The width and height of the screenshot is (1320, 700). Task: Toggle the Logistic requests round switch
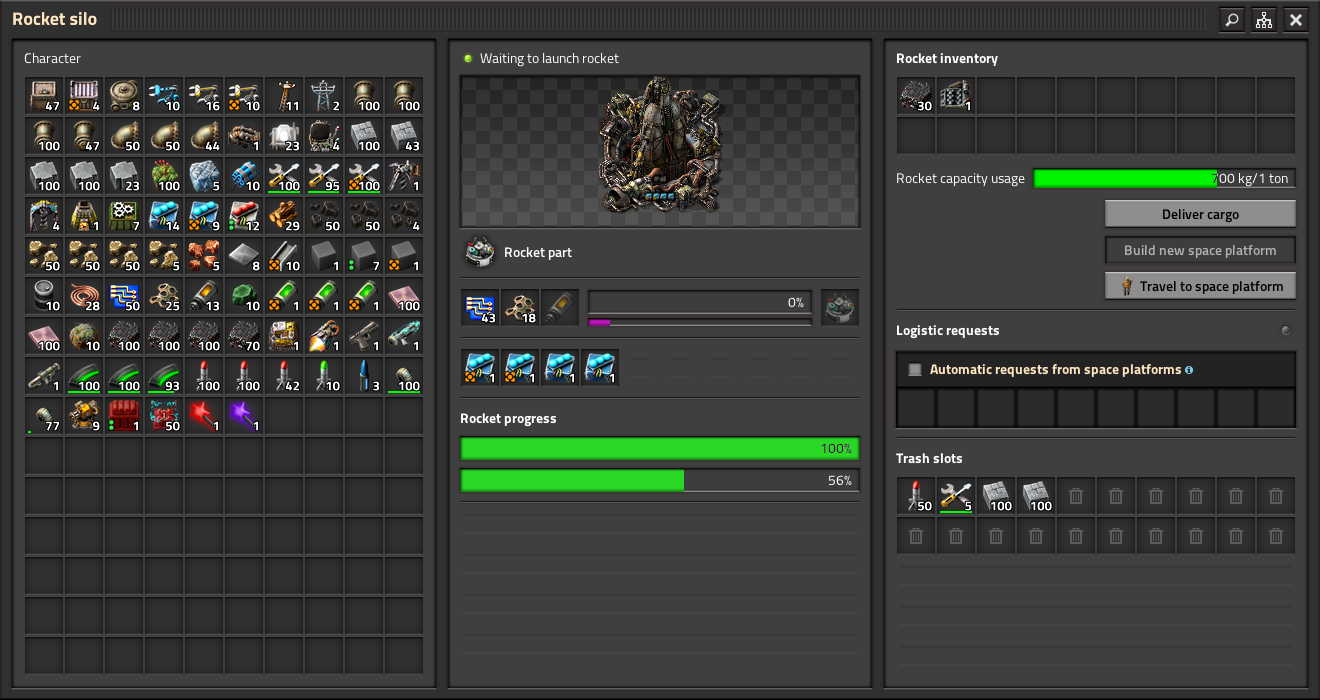point(1286,331)
